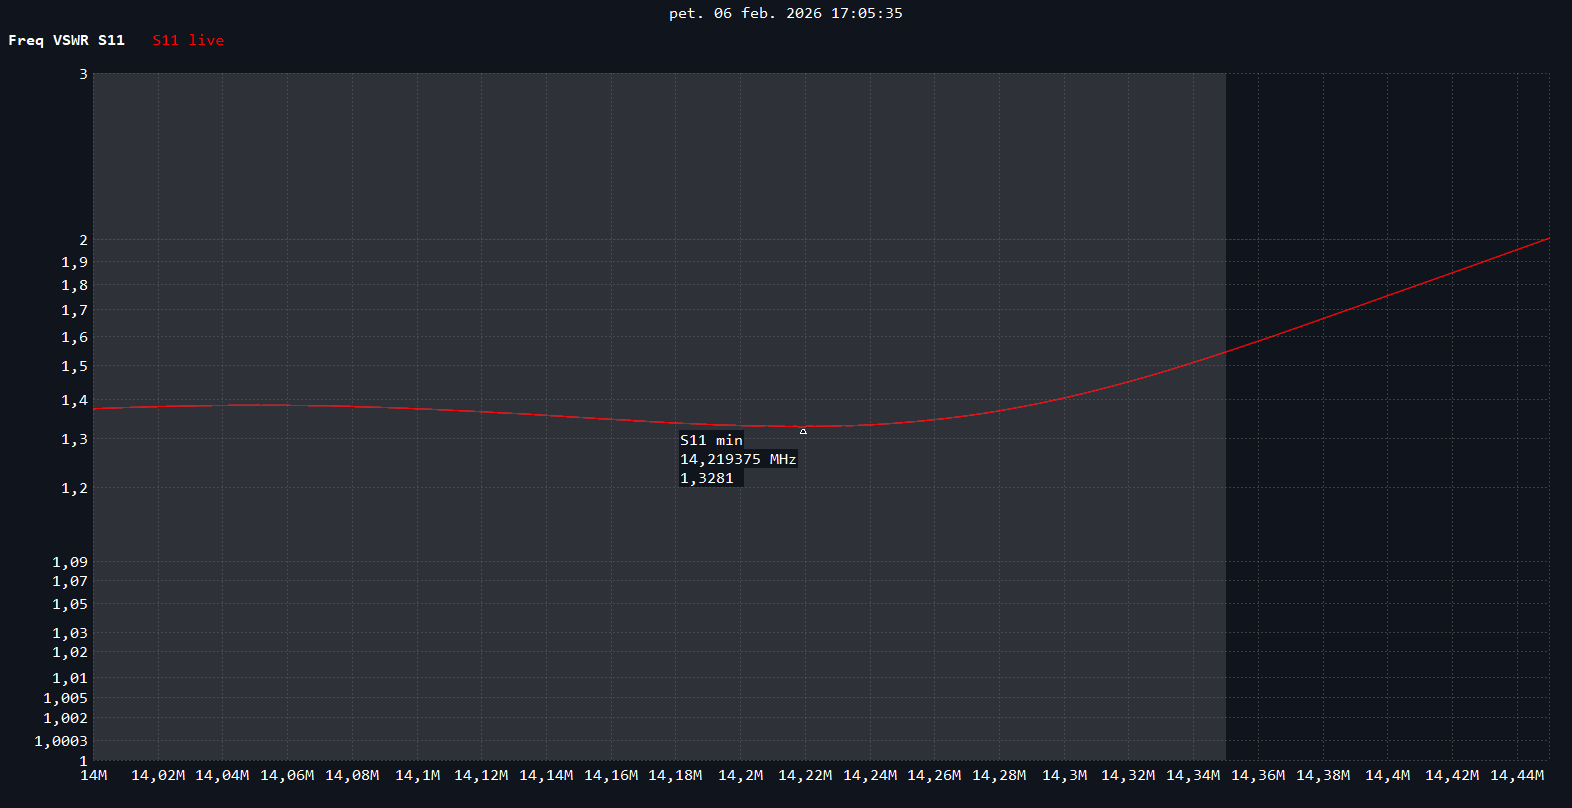The width and height of the screenshot is (1572, 808).
Task: Click the VSWR label in header
Action: pyautogui.click(x=71, y=40)
